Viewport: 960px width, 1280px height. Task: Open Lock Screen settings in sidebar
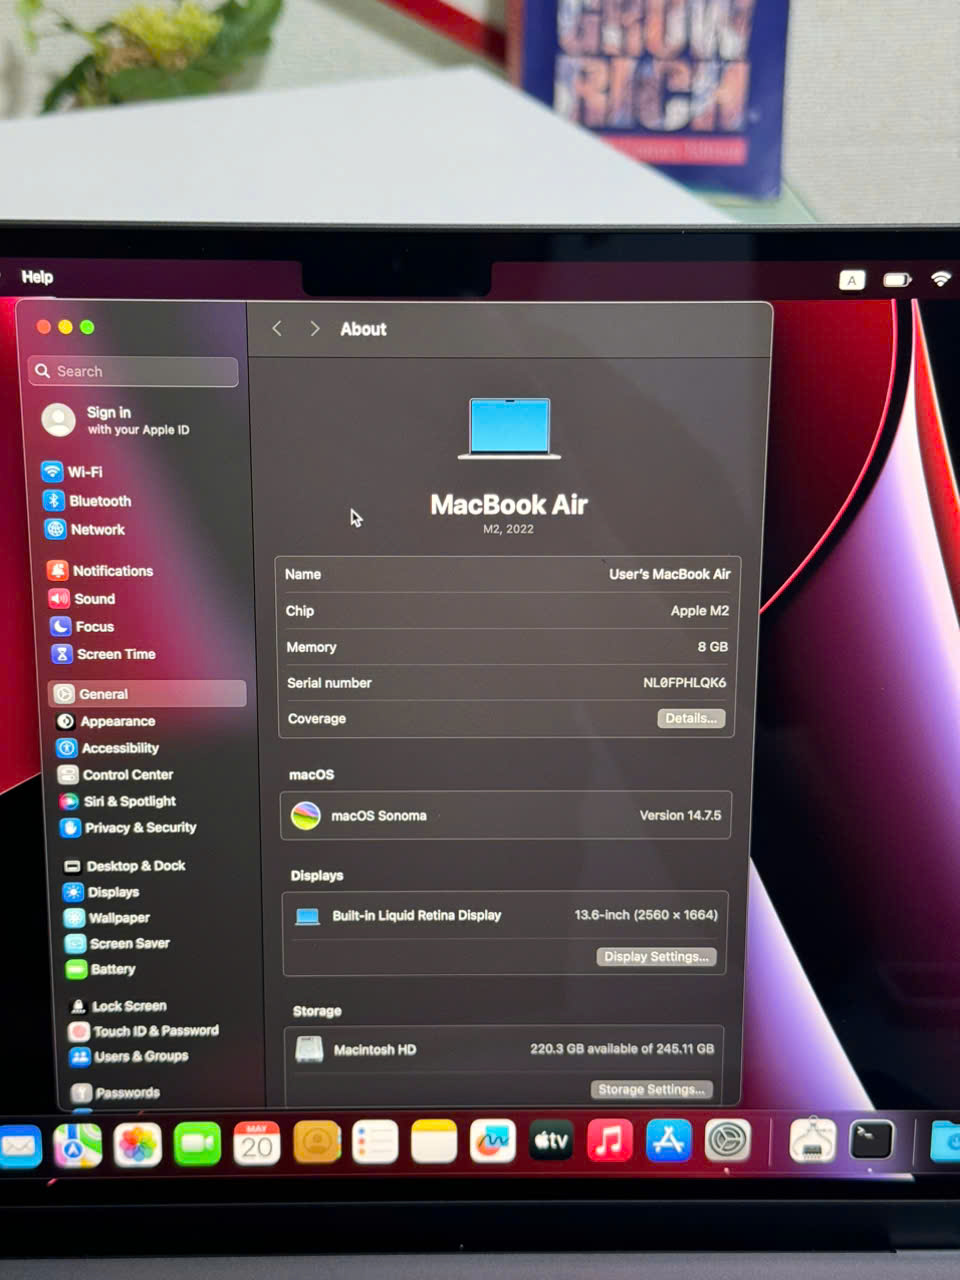tap(118, 1006)
